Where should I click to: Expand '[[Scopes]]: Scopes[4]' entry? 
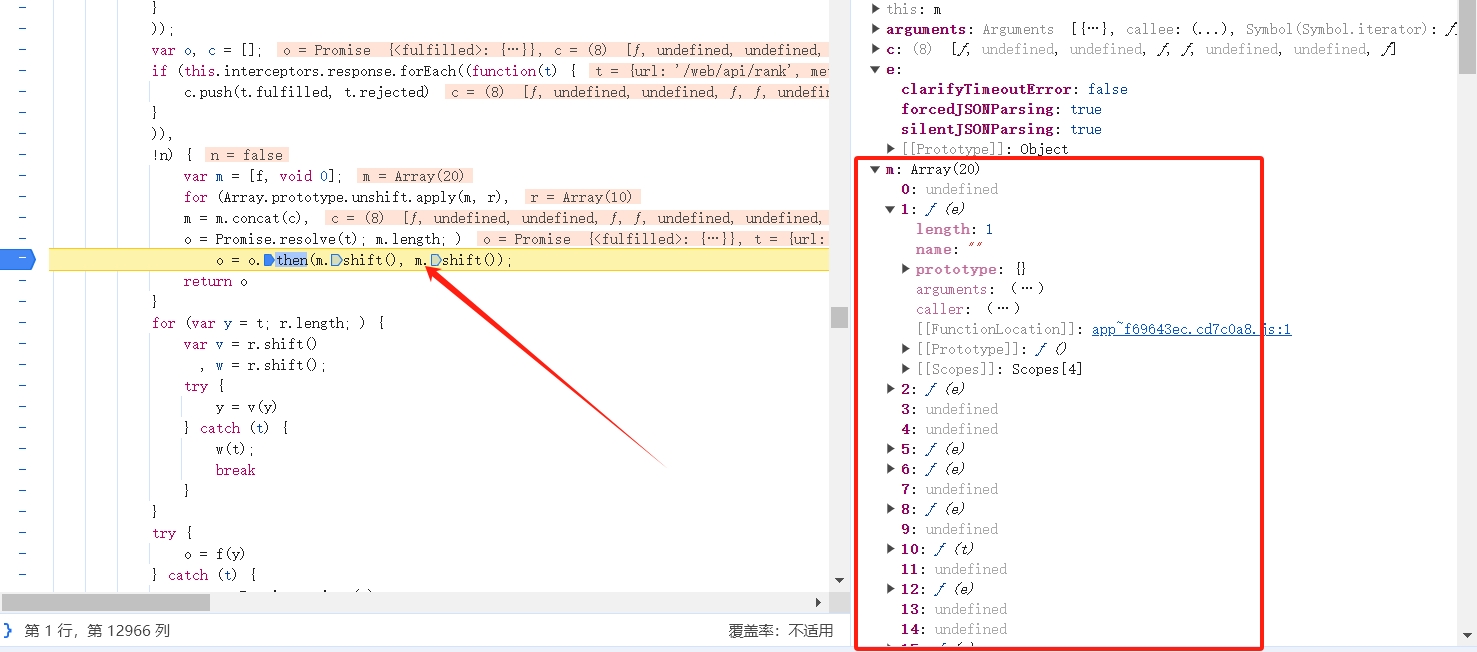[906, 369]
